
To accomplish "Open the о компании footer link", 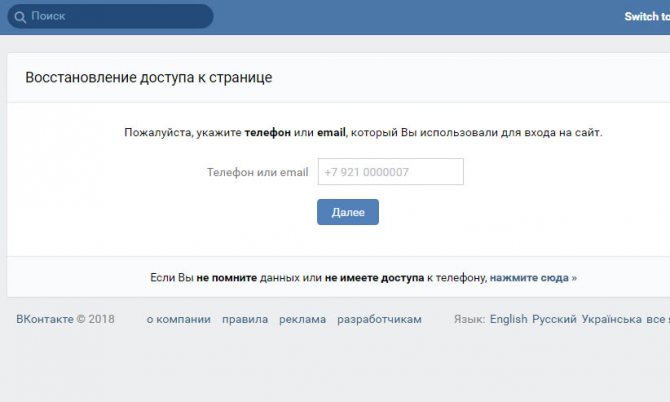I will click(x=178, y=320).
